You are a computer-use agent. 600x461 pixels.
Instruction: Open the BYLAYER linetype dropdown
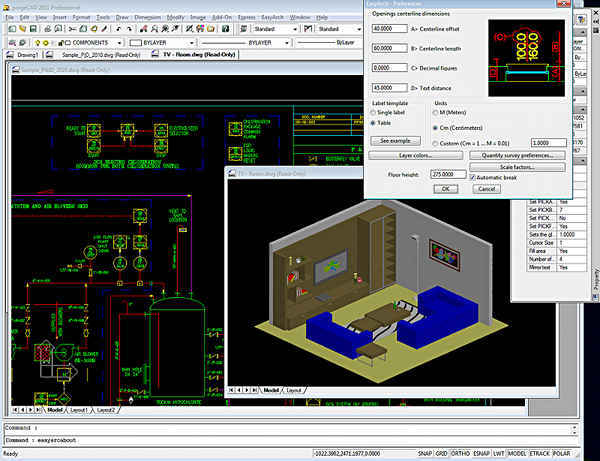pos(286,43)
